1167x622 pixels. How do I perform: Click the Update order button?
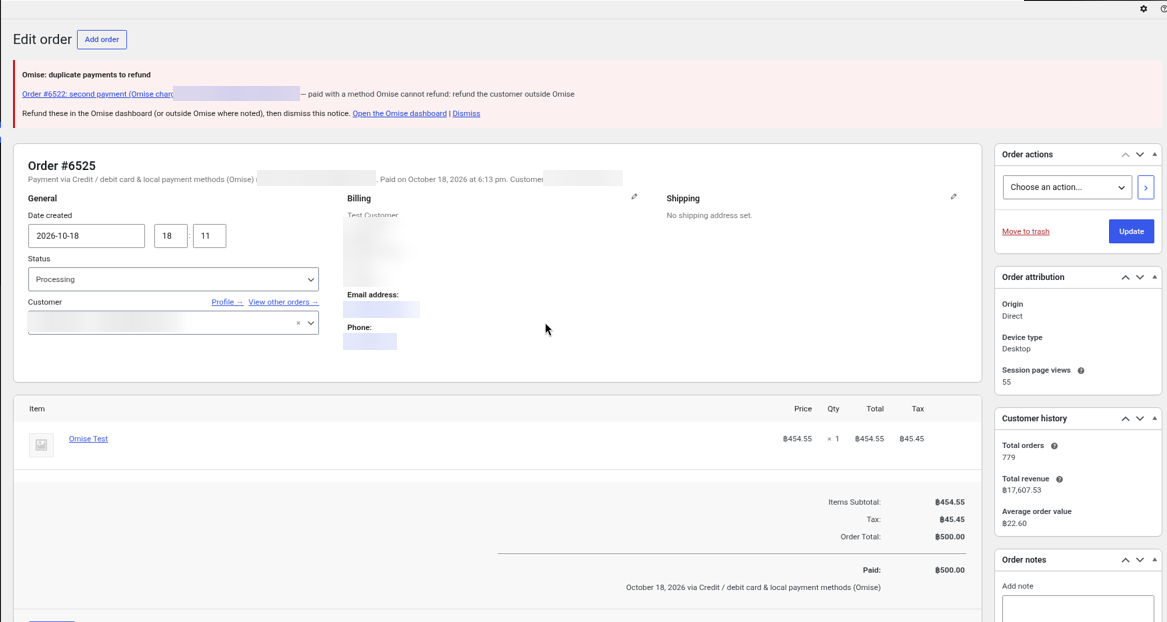[1131, 231]
